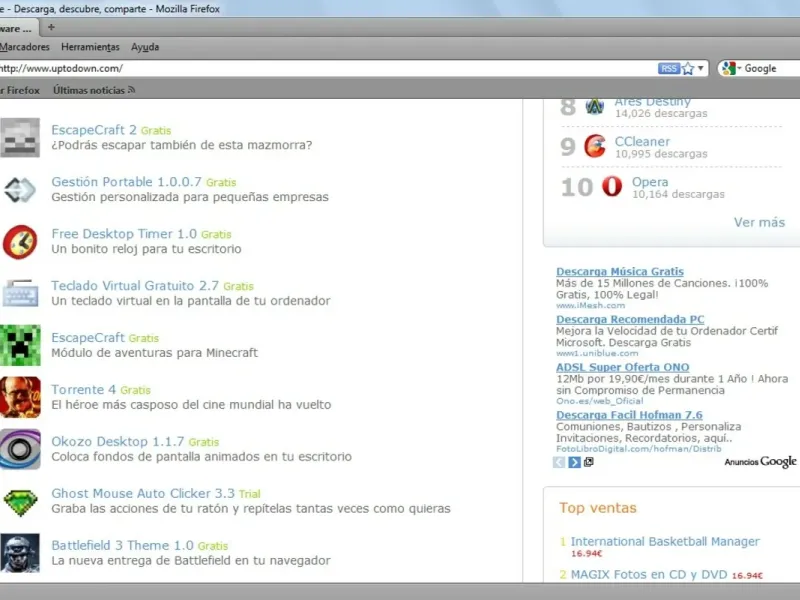Open Descarga Facil Hofman 7.6 ad
The height and width of the screenshot is (600, 800).
(629, 415)
